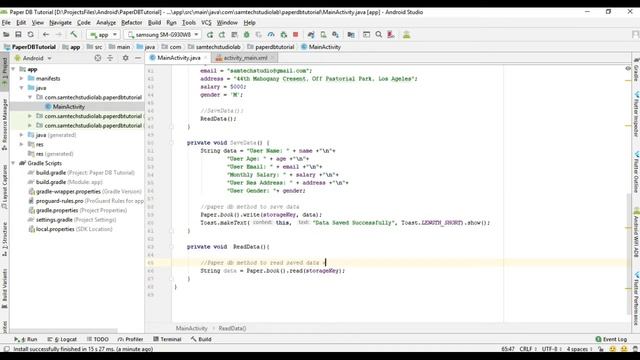Viewport: 640px width, 360px height.
Task: Expand the java (generated) folder
Action: coord(22,135)
